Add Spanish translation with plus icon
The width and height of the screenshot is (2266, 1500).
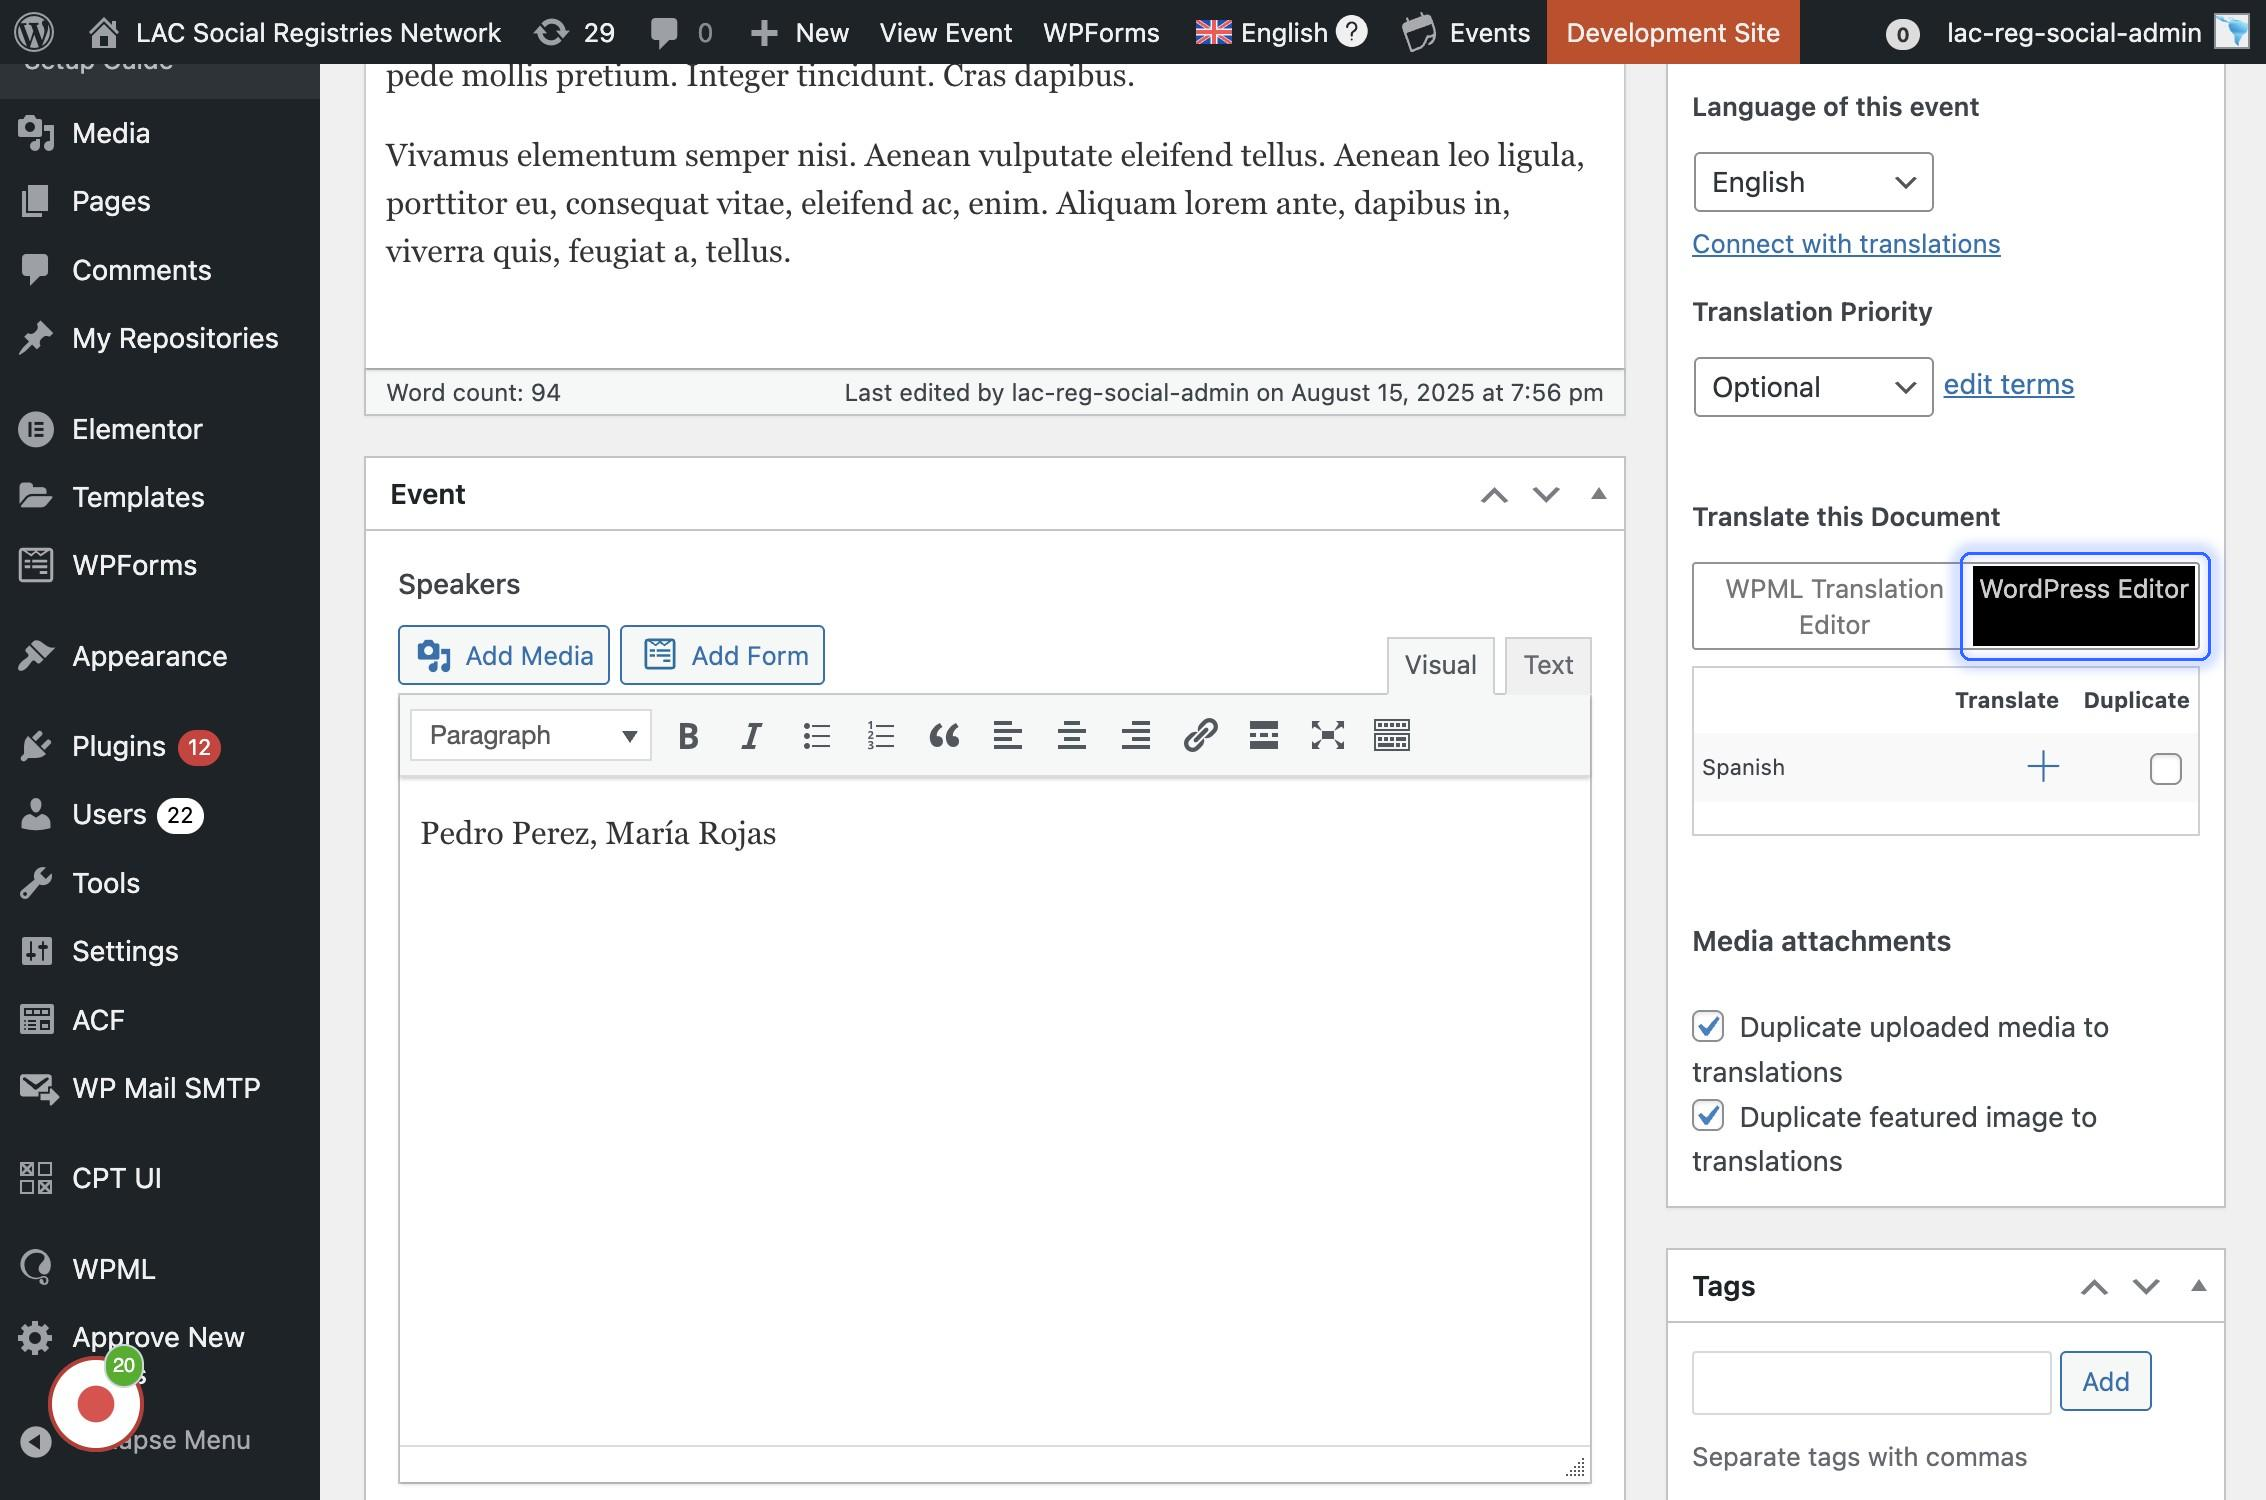pos(2042,767)
